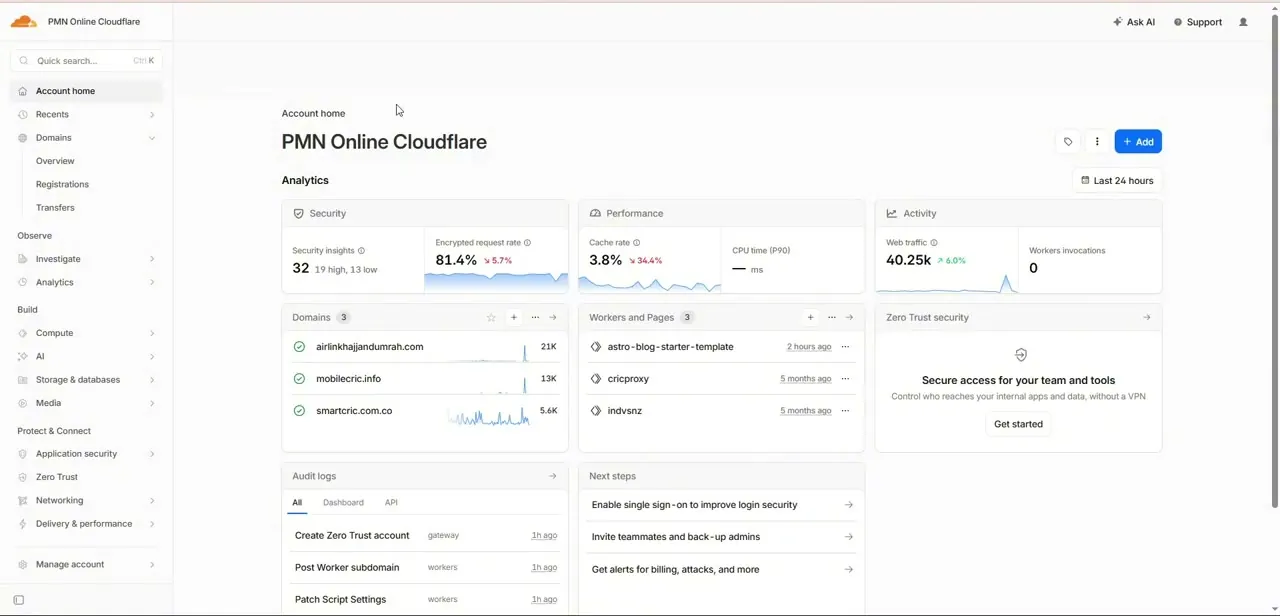Click the Security insights info icon

[362, 251]
